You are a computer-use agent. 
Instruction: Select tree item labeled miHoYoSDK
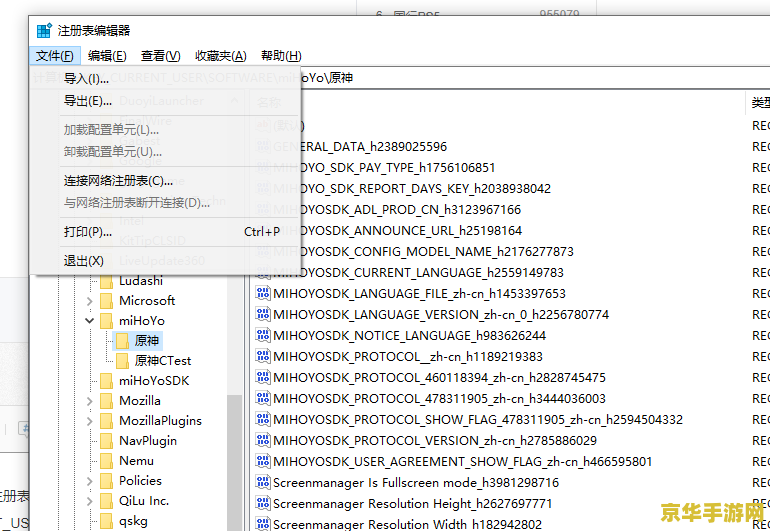point(154,381)
